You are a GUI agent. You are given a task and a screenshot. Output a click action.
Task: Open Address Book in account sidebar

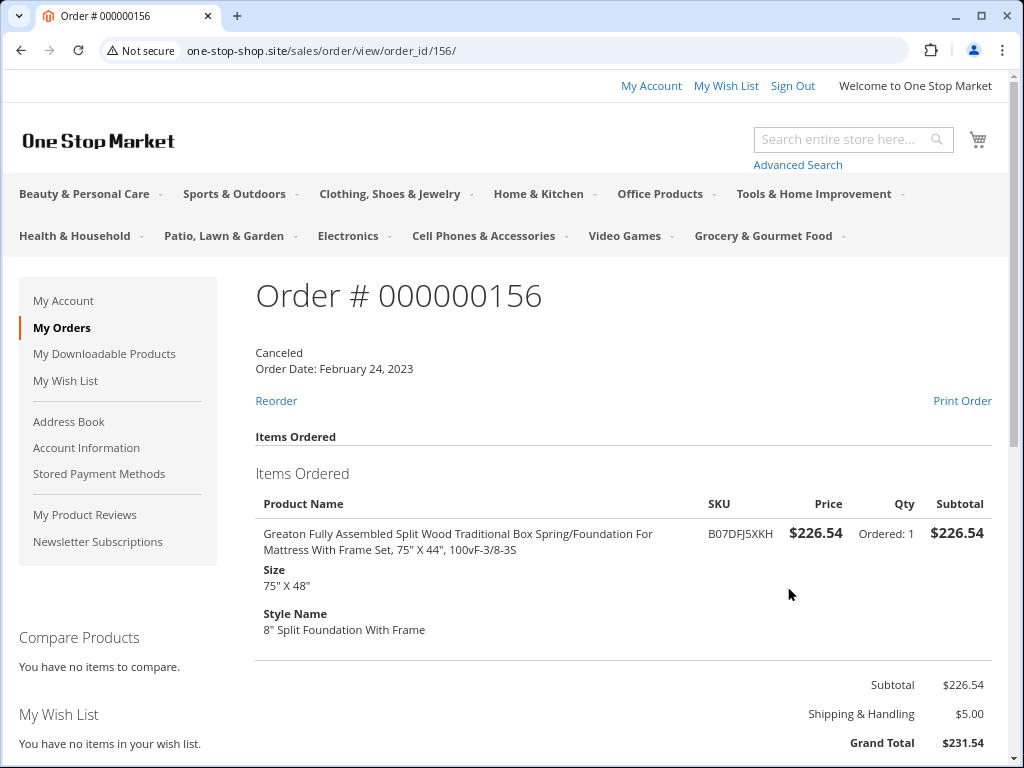(68, 422)
